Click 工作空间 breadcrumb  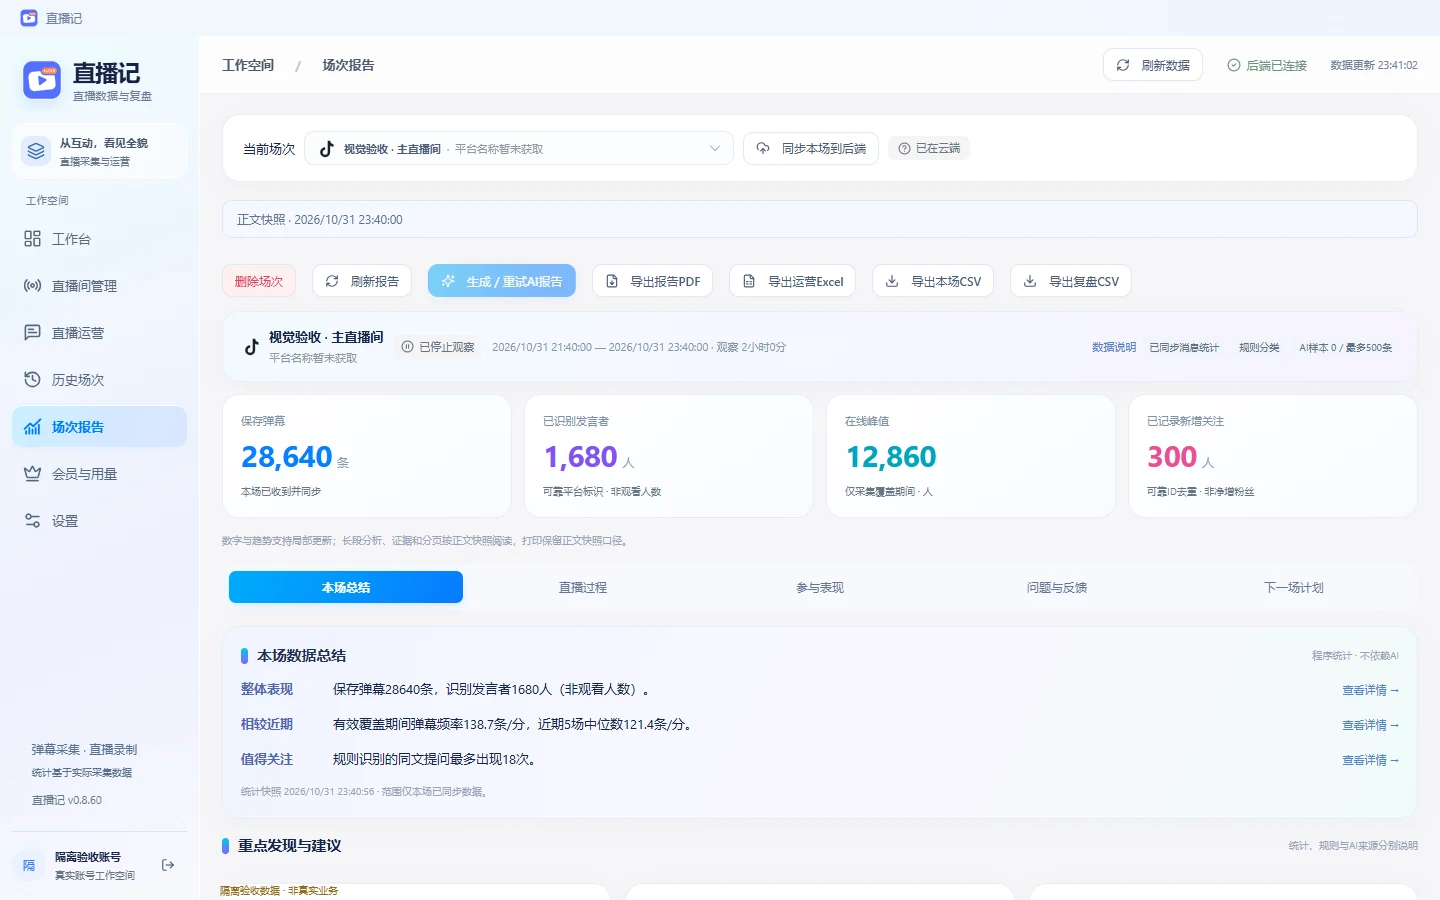[x=248, y=65]
